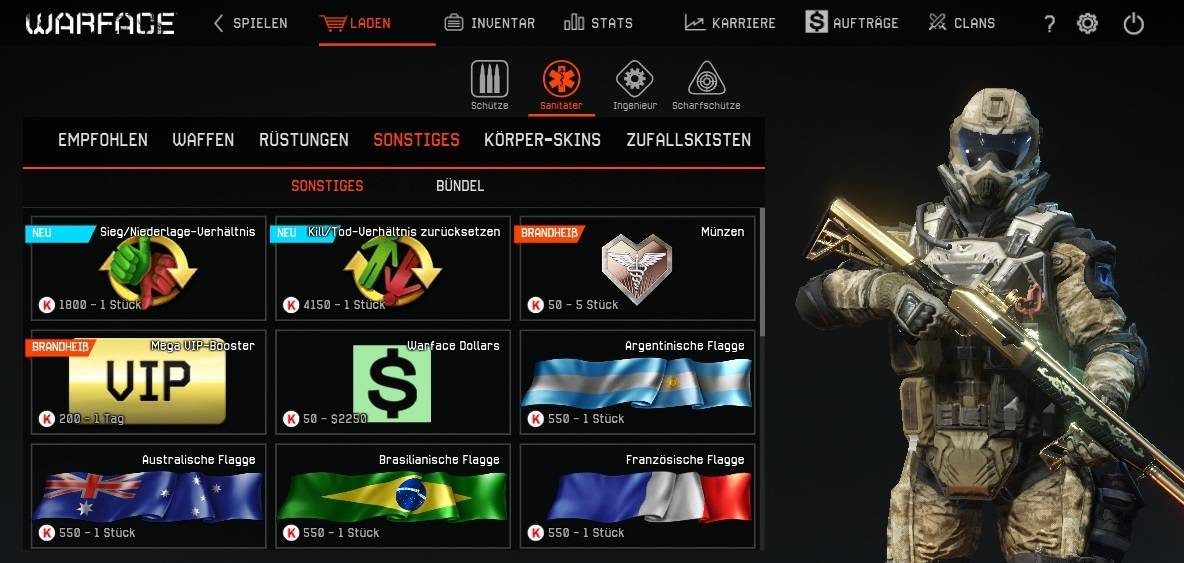Select the Warface Dollars item
This screenshot has height=563, width=1184.
click(x=393, y=382)
